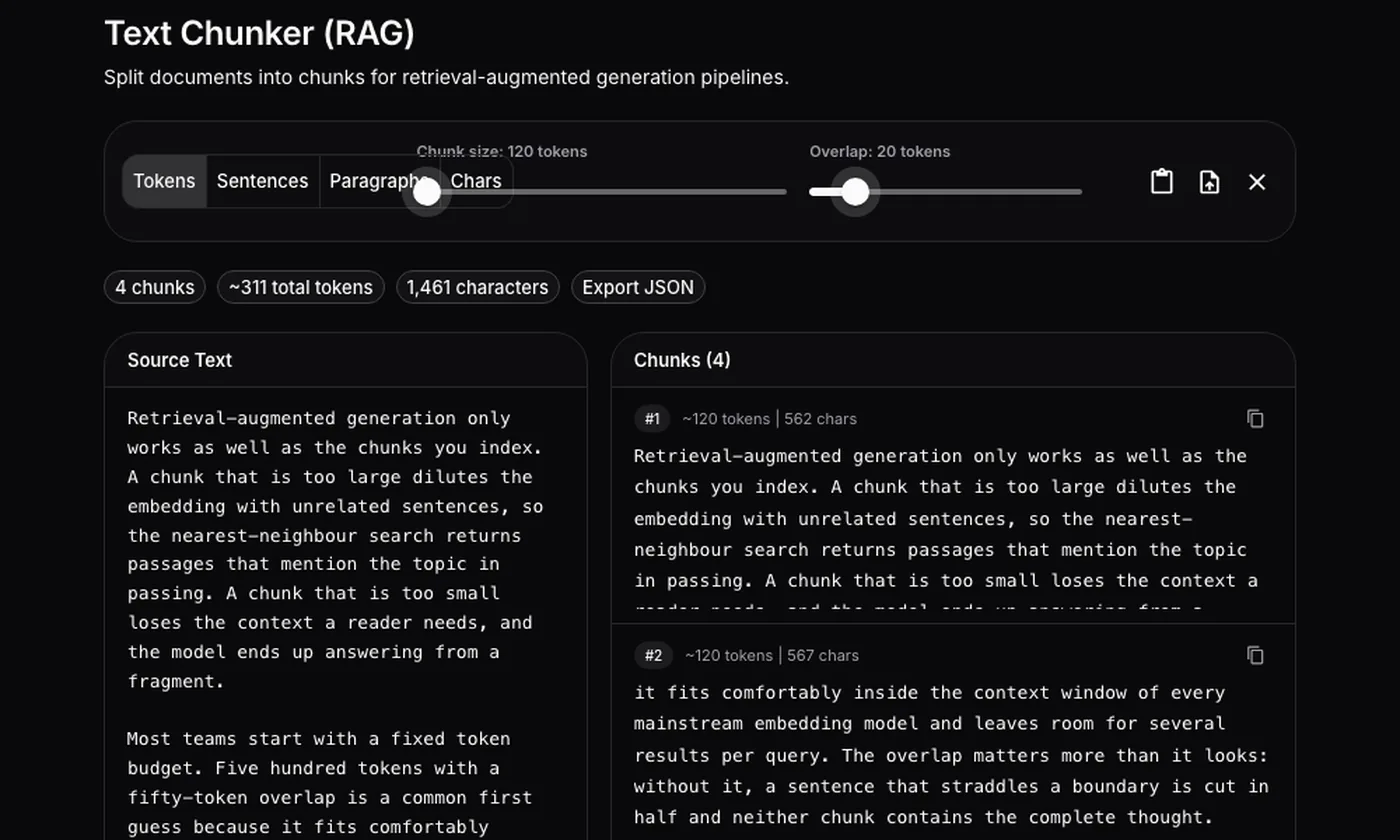Screen dimensions: 1400x840
Task: Copy chunk #2 with its copy icon
Action: 1255,655
